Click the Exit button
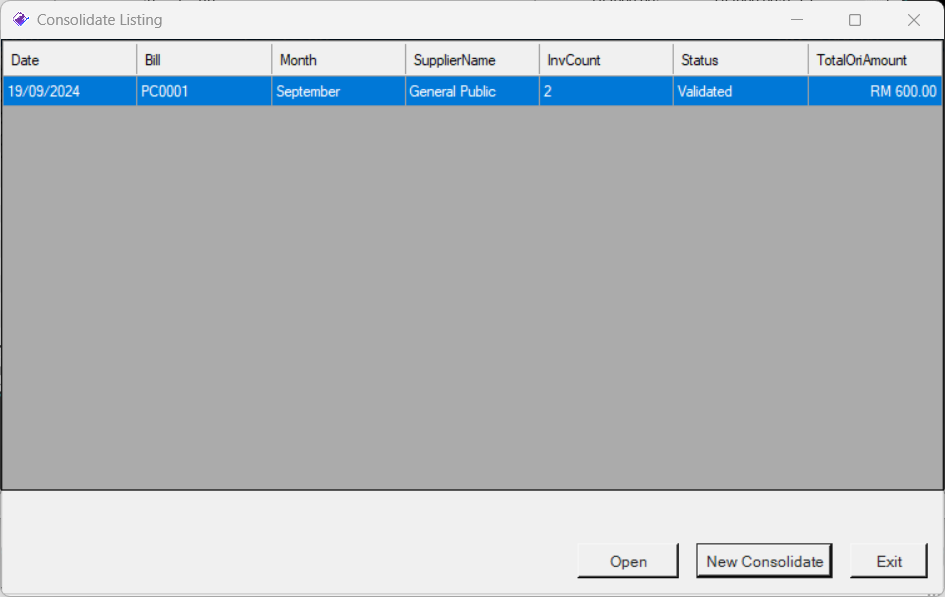Image resolution: width=945 pixels, height=597 pixels. [x=889, y=561]
